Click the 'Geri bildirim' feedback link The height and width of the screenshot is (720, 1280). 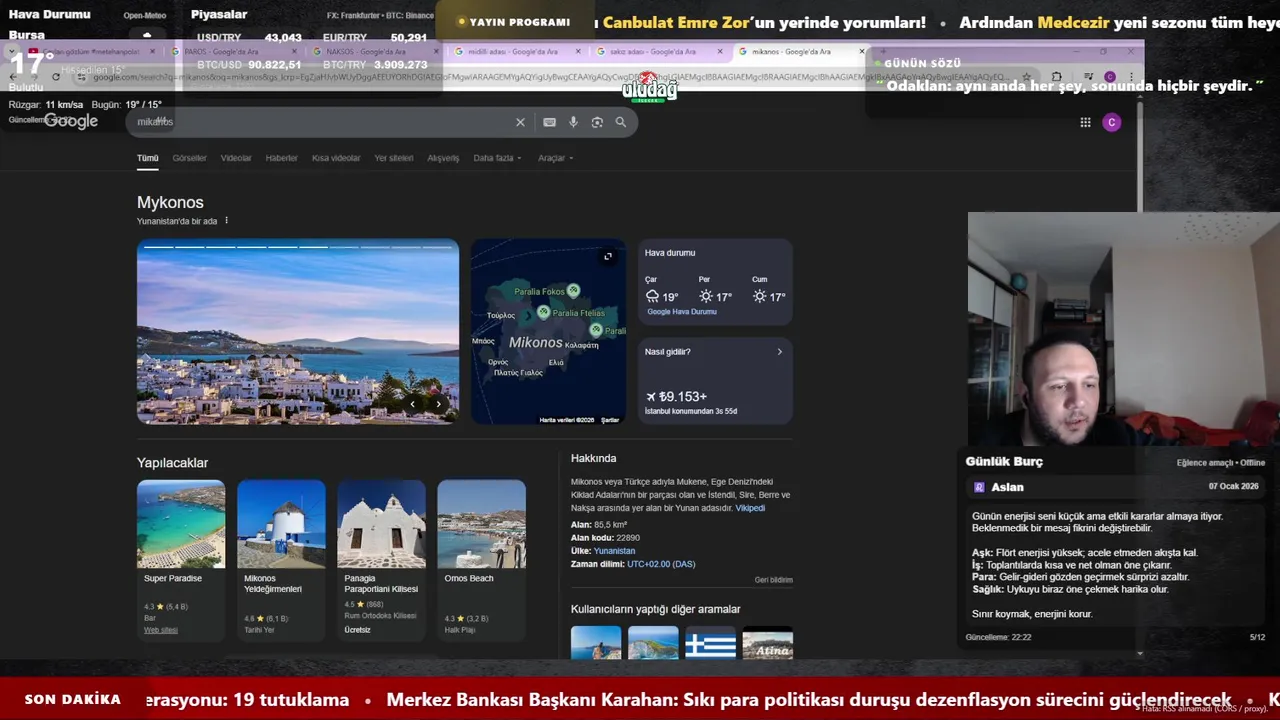(773, 580)
